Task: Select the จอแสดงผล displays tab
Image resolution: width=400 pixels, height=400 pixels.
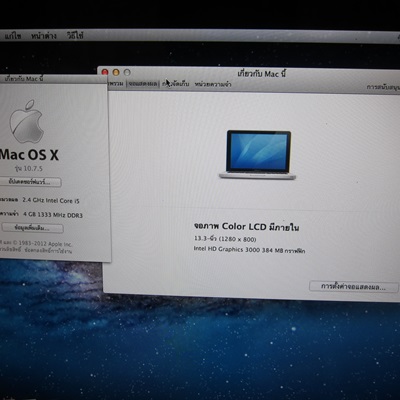Action: click(x=143, y=84)
